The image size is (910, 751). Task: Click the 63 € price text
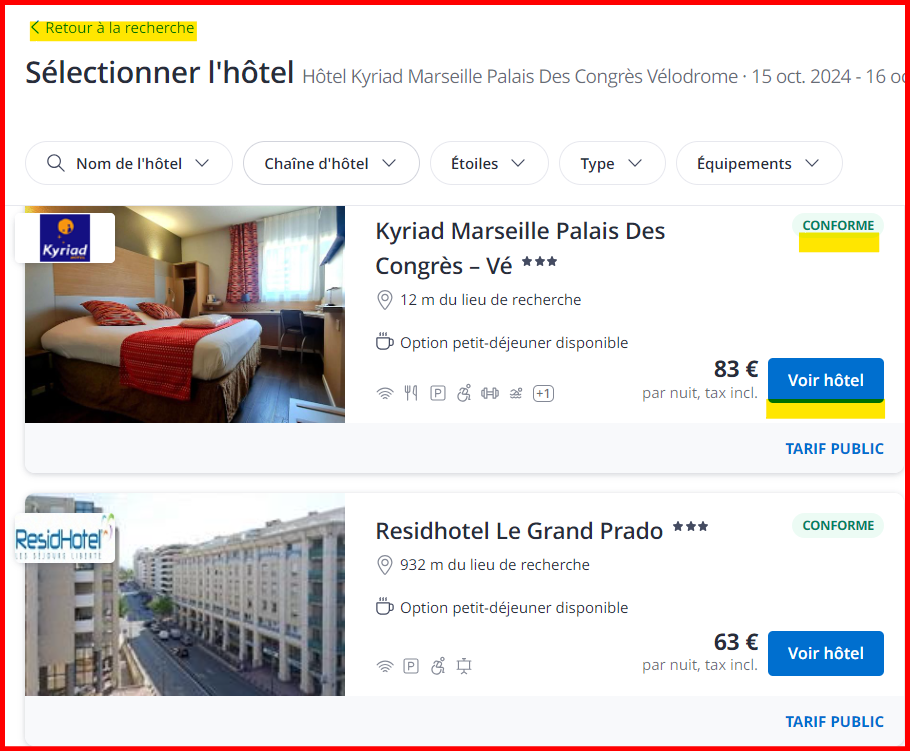click(x=735, y=642)
